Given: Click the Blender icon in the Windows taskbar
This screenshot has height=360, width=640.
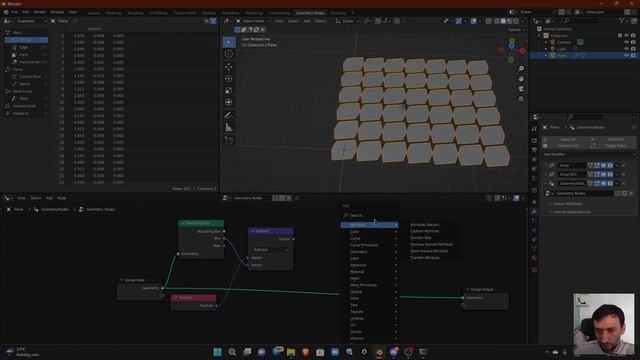Looking at the screenshot, I should 379,352.
